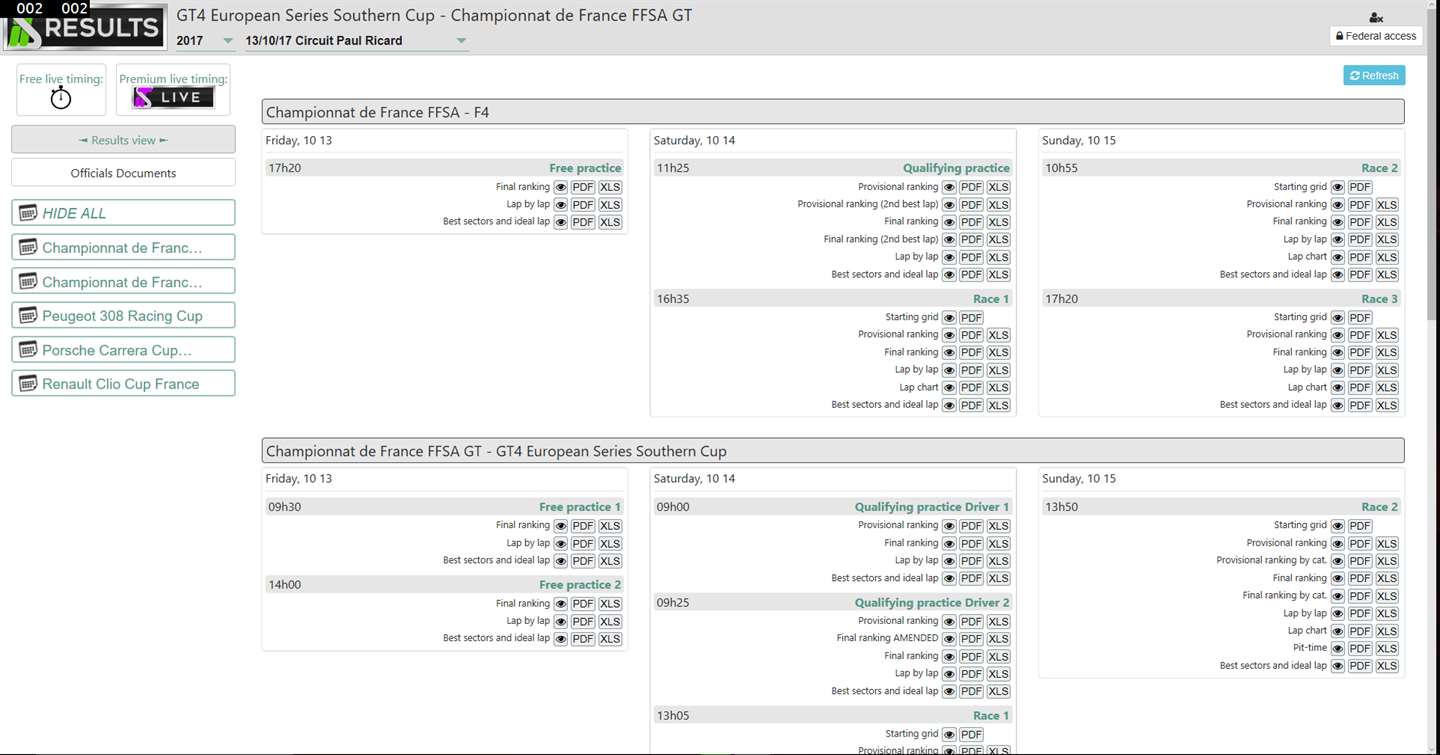View Qualifying practice Driver 1 Best sectors eye icon
The width and height of the screenshot is (1440, 755).
pyautogui.click(x=949, y=578)
